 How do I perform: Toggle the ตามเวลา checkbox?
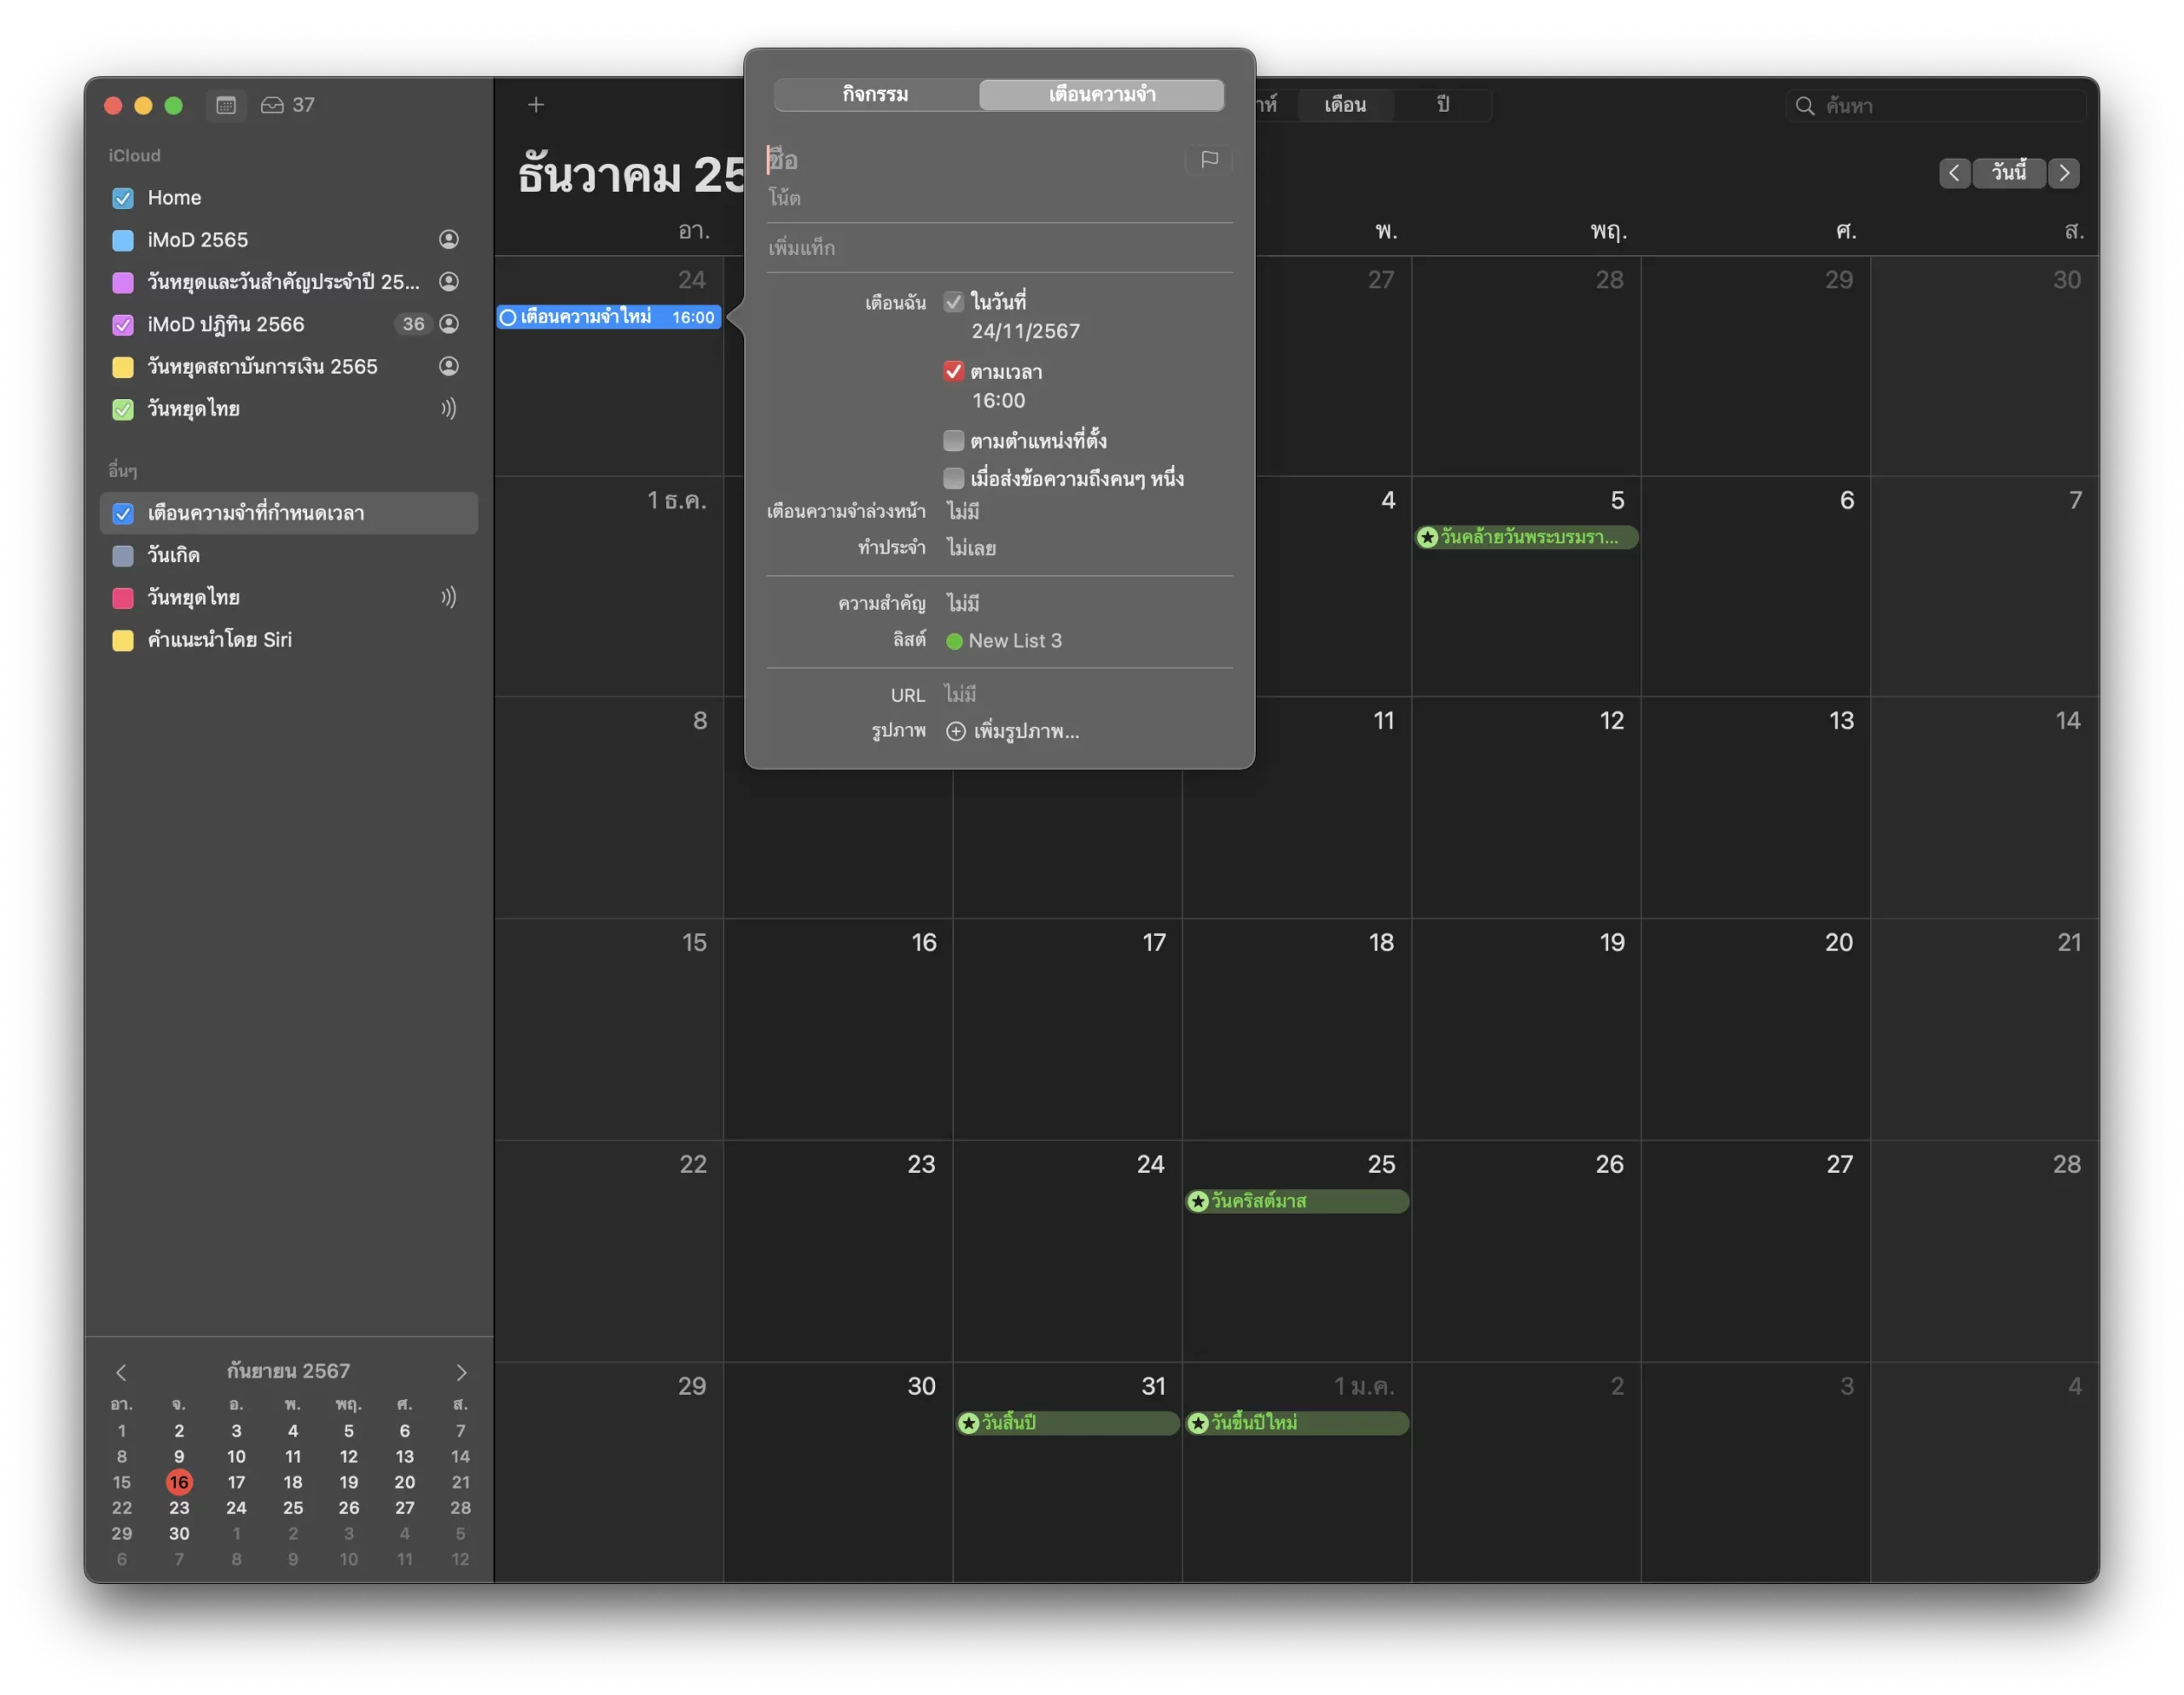tap(954, 372)
